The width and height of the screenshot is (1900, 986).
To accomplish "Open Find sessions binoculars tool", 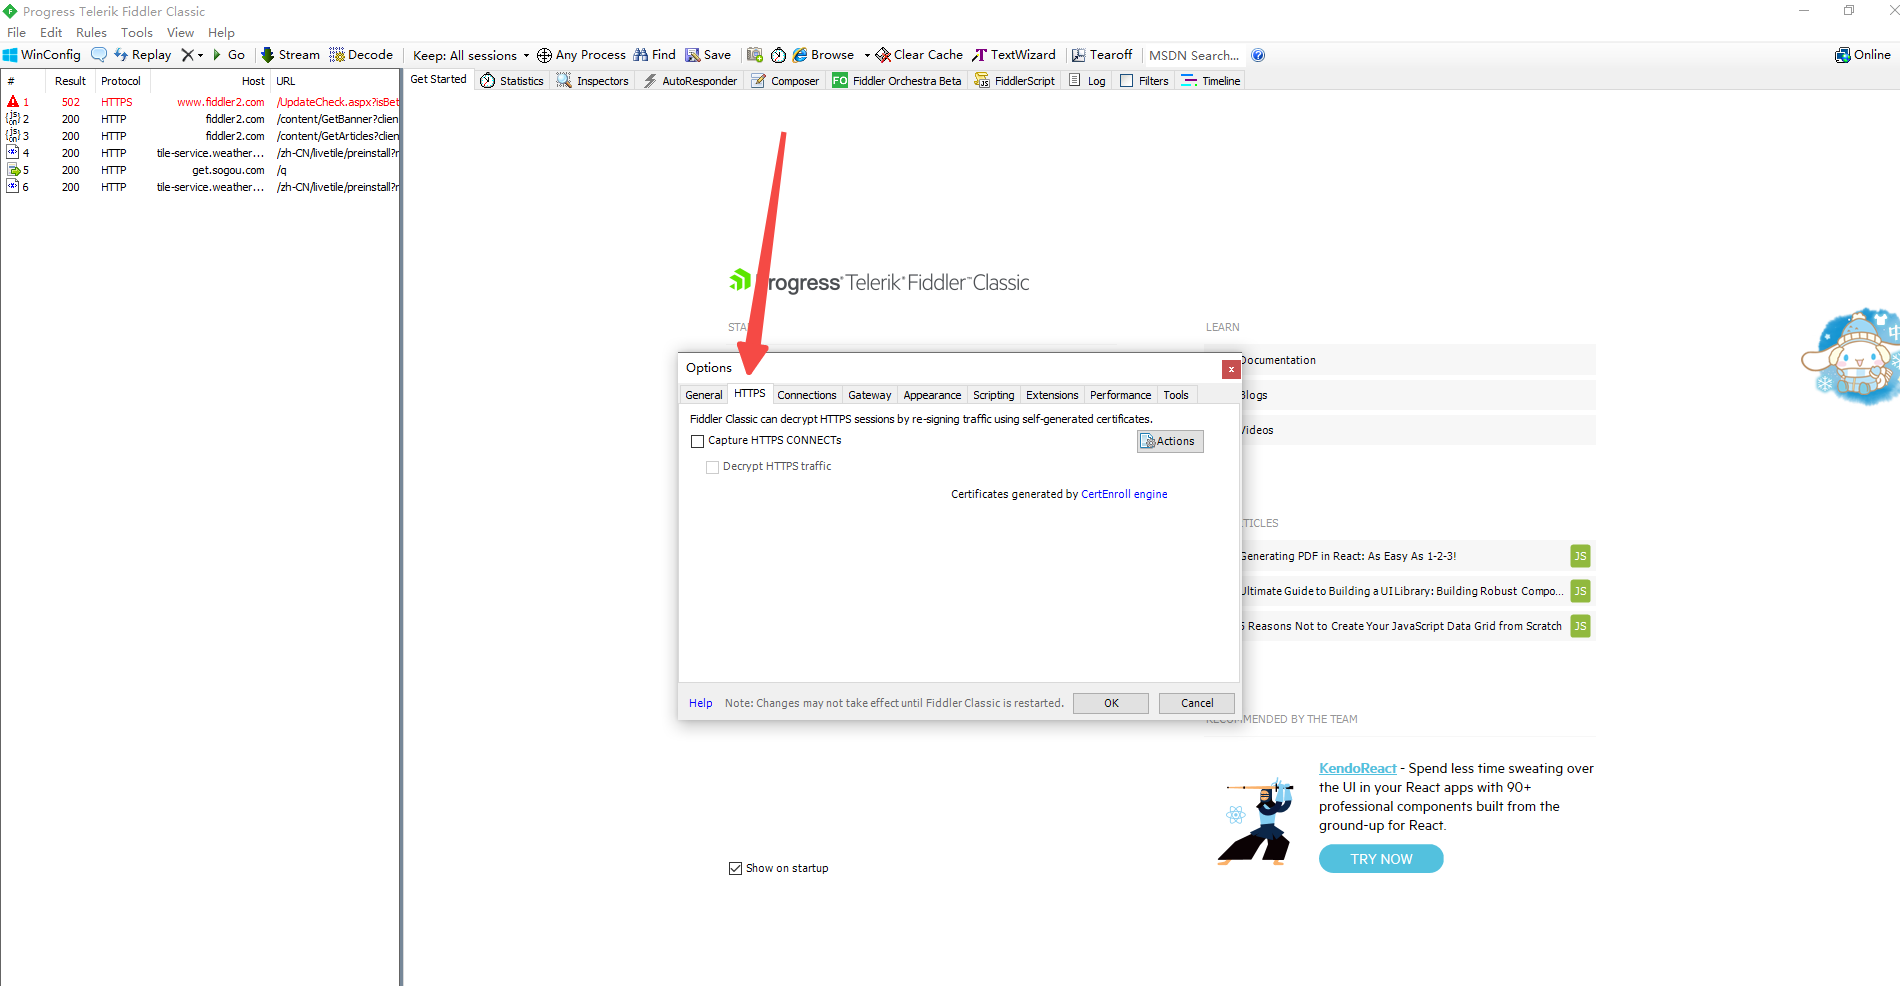I will [654, 55].
